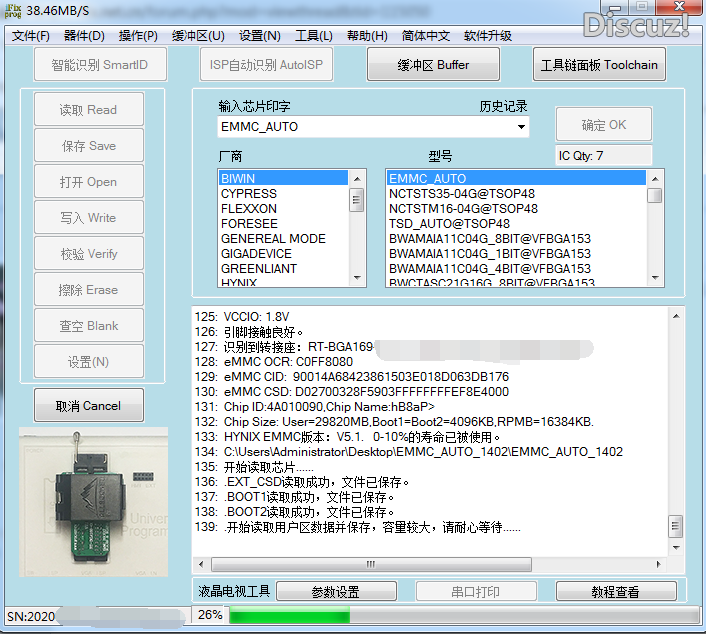Select FORESEE in the vendor list
The width and height of the screenshot is (706, 634).
[x=283, y=223]
